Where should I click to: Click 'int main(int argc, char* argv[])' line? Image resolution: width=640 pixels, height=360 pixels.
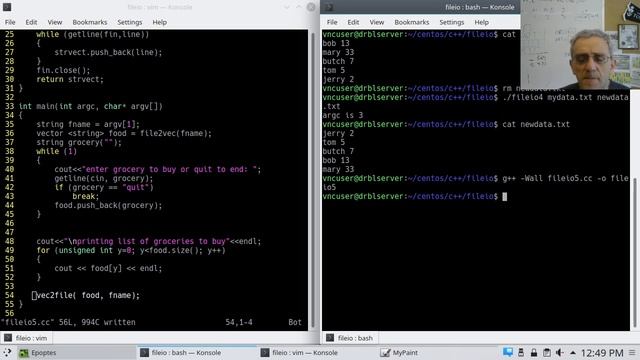91,106
